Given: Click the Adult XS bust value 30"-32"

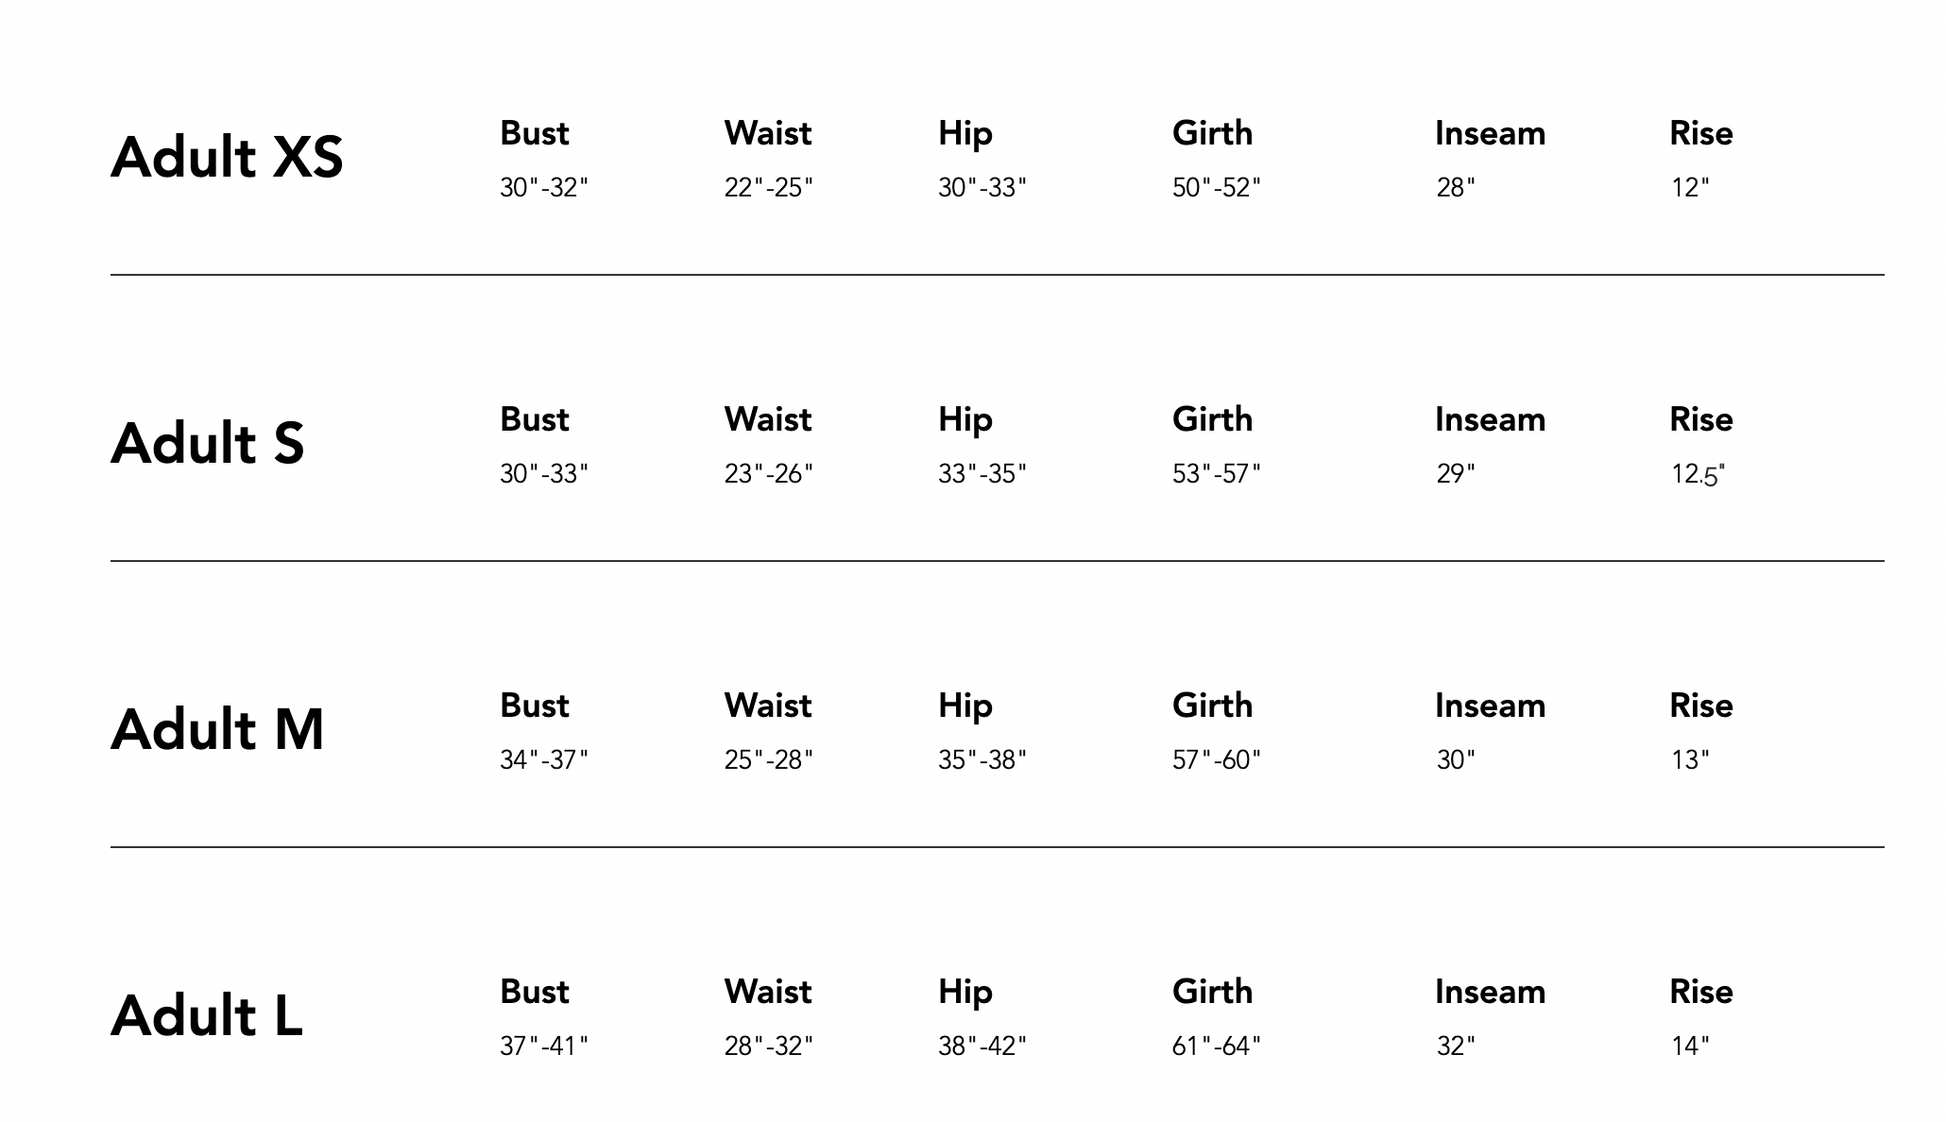Looking at the screenshot, I should (544, 188).
